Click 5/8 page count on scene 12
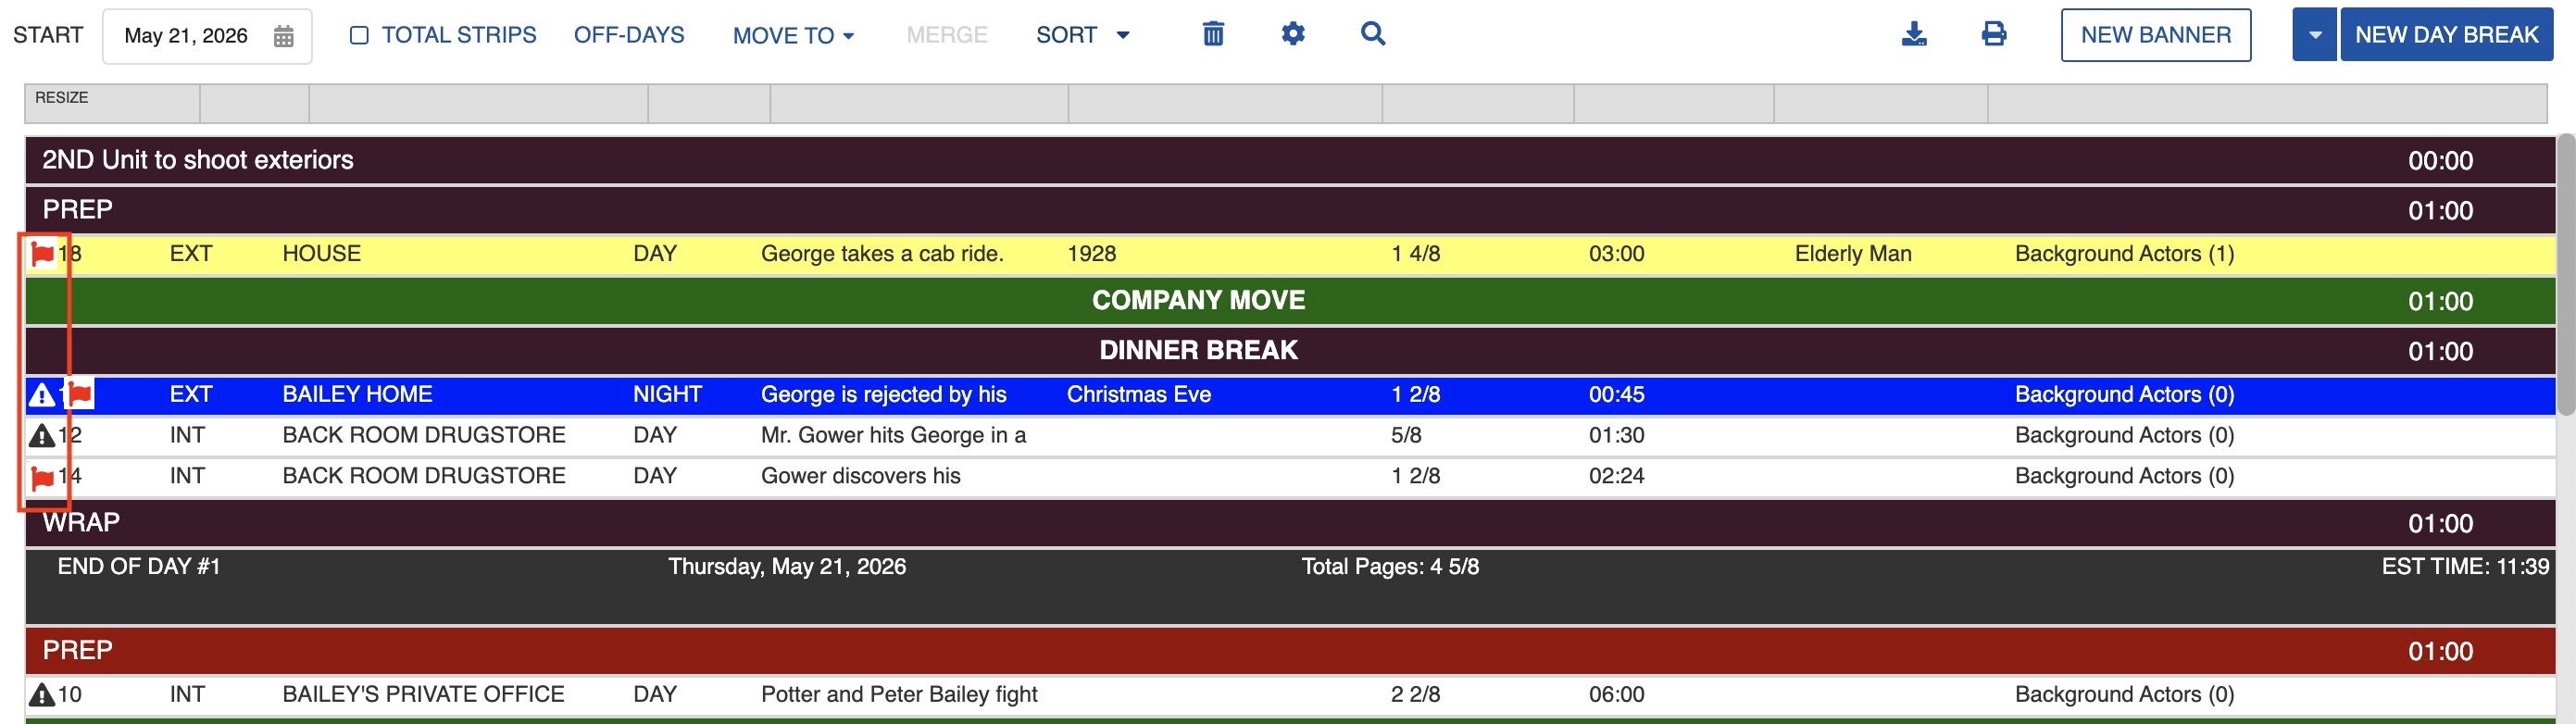2576x724 pixels. point(1405,436)
